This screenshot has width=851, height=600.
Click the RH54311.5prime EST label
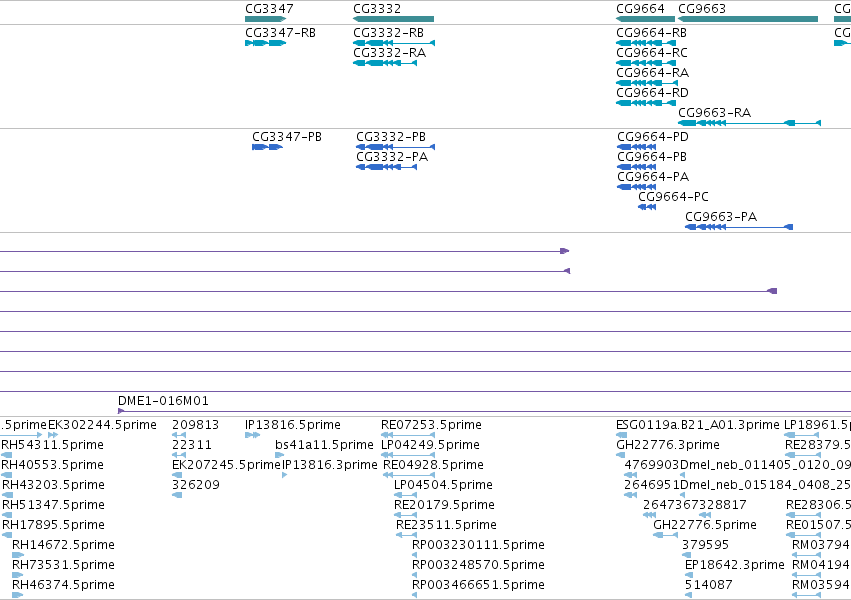[x=52, y=445]
